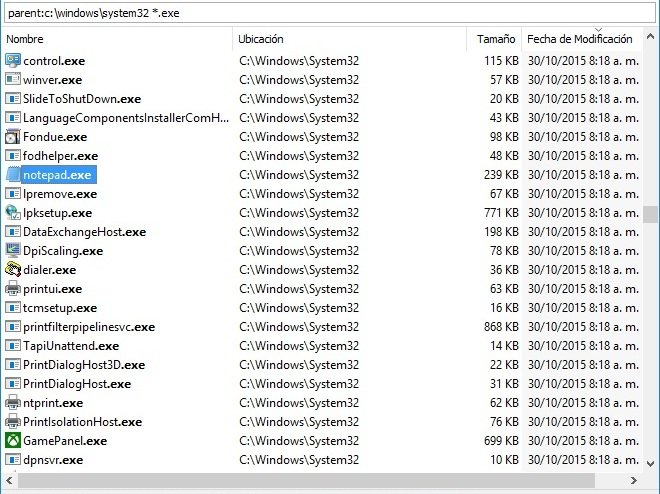Select the tcmsetup.exe file name
The image size is (660, 494).
click(x=60, y=308)
